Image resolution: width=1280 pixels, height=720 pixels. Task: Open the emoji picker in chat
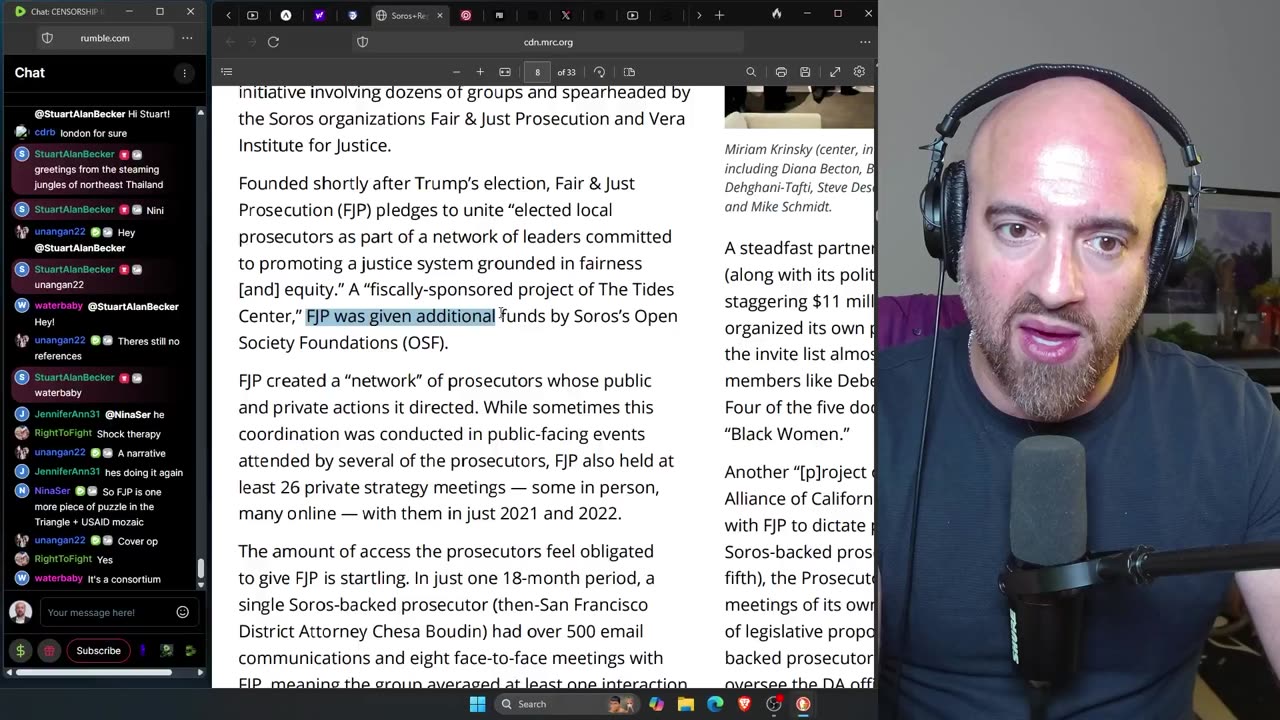(183, 612)
